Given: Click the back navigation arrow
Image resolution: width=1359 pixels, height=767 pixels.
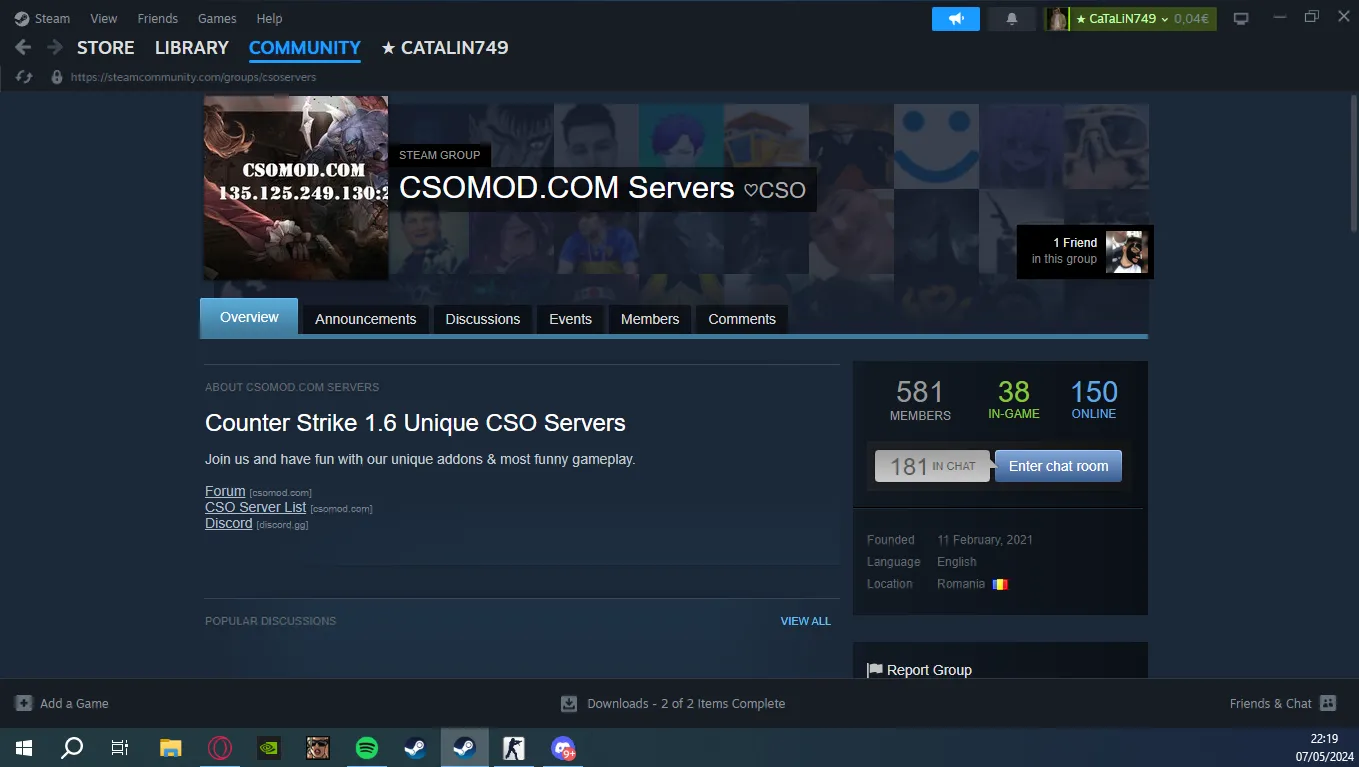Looking at the screenshot, I should tap(23, 48).
